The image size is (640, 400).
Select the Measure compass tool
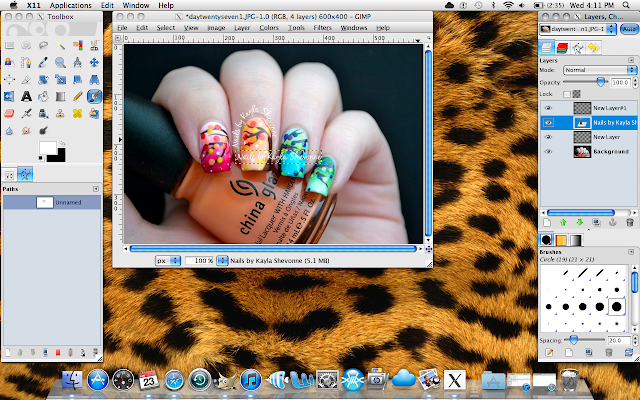pos(78,62)
